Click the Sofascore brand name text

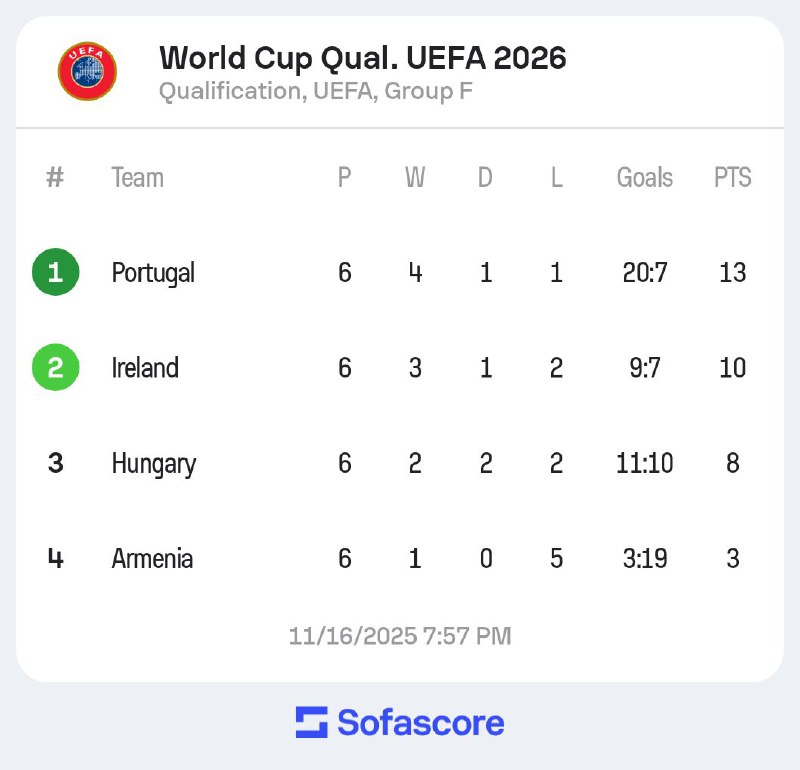420,722
